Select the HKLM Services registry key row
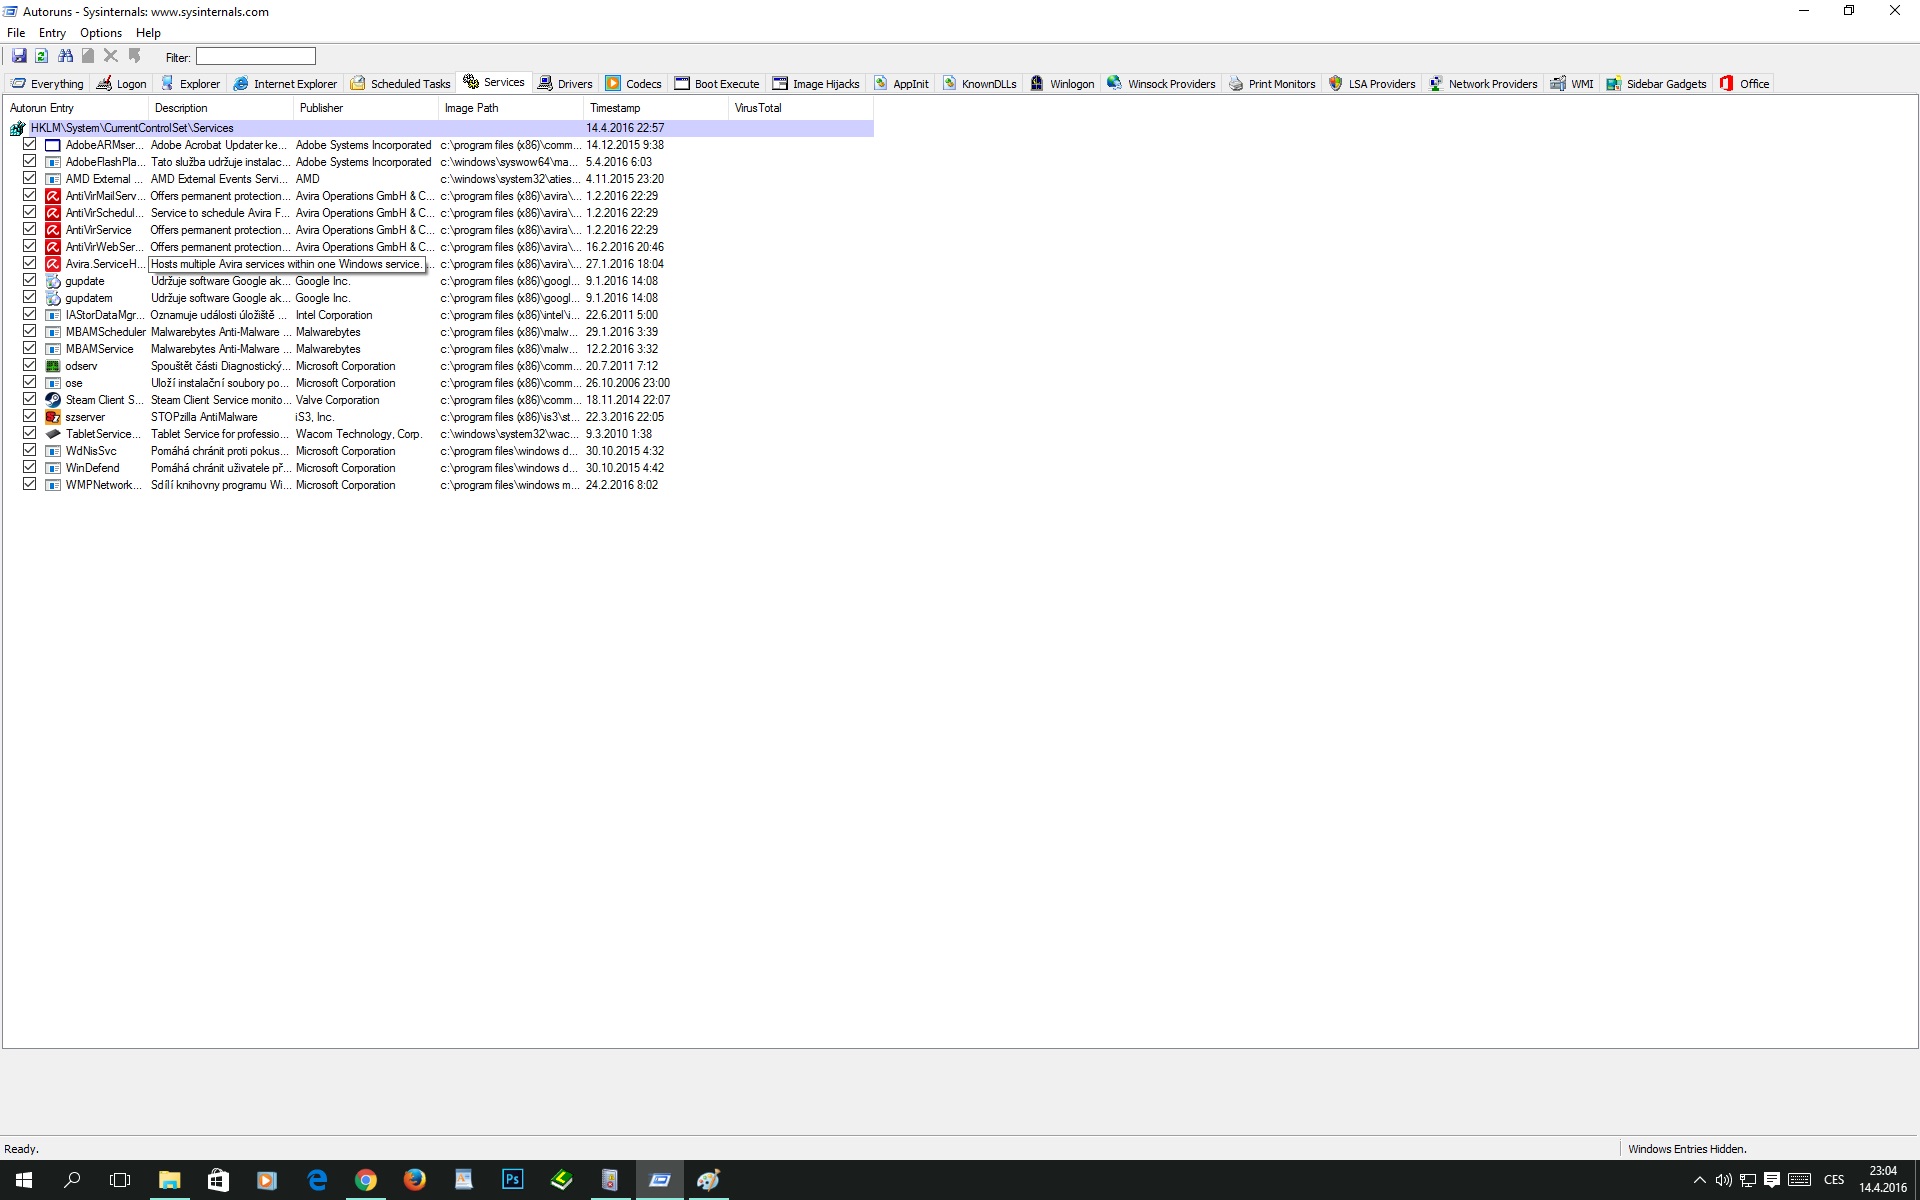This screenshot has width=1920, height=1200. tap(131, 128)
